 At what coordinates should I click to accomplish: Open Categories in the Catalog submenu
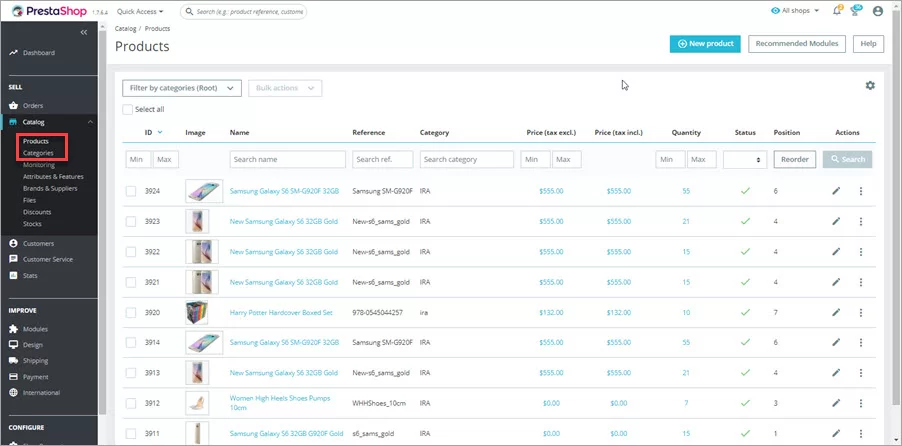point(38,153)
